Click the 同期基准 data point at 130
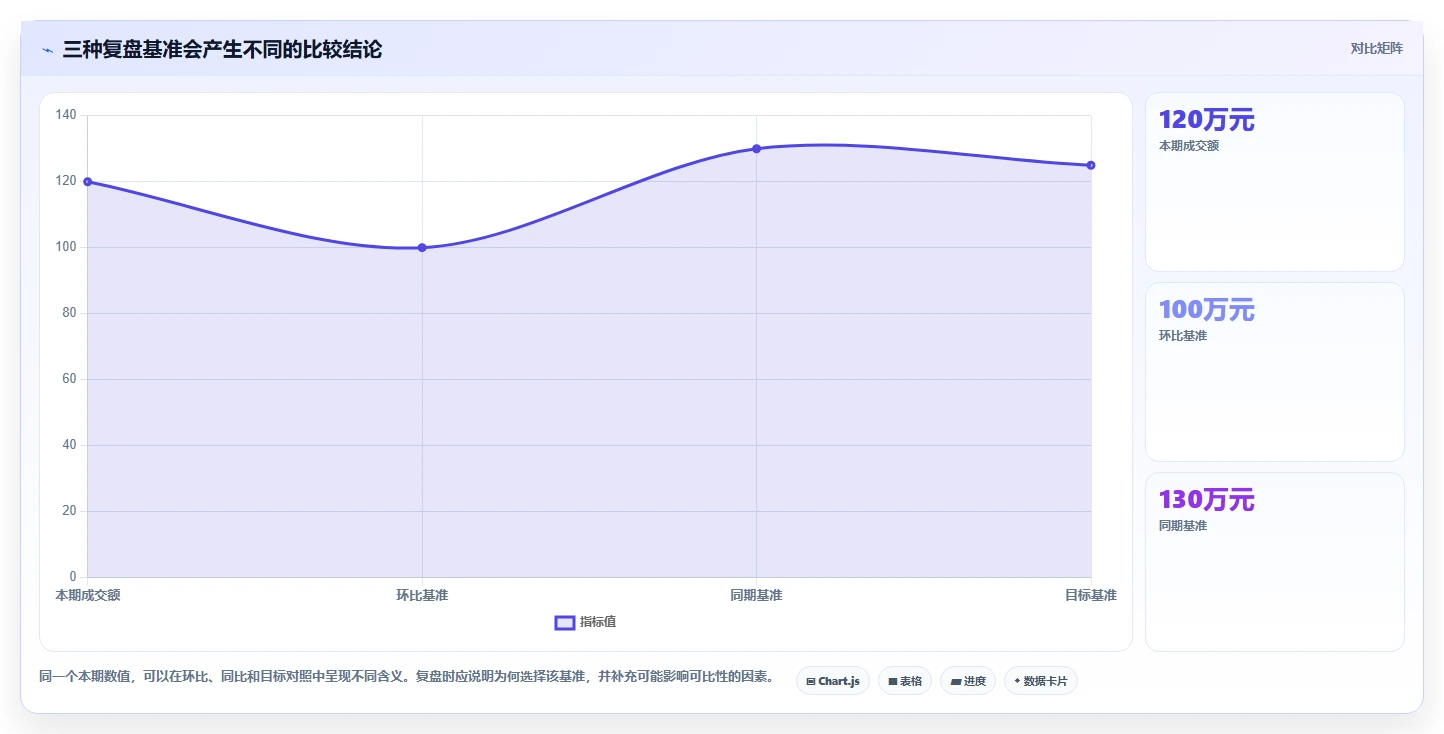Viewport: 1444px width, 734px height. (756, 148)
